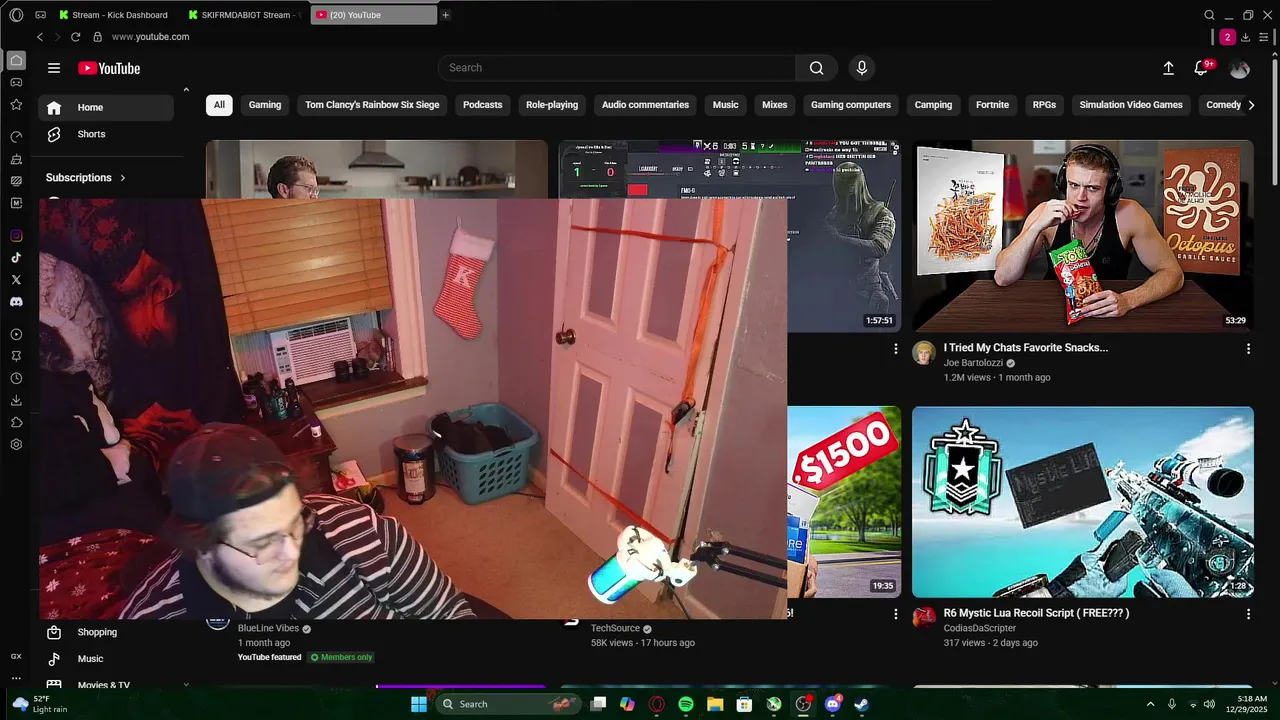
Task: Select the (20) YouTube tab
Action: click(374, 15)
